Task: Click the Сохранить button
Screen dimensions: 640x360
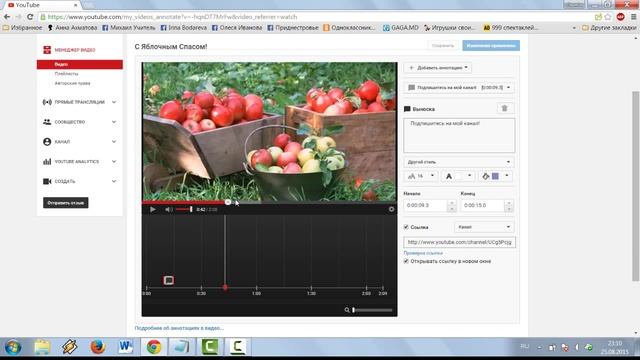Action: pos(443,46)
